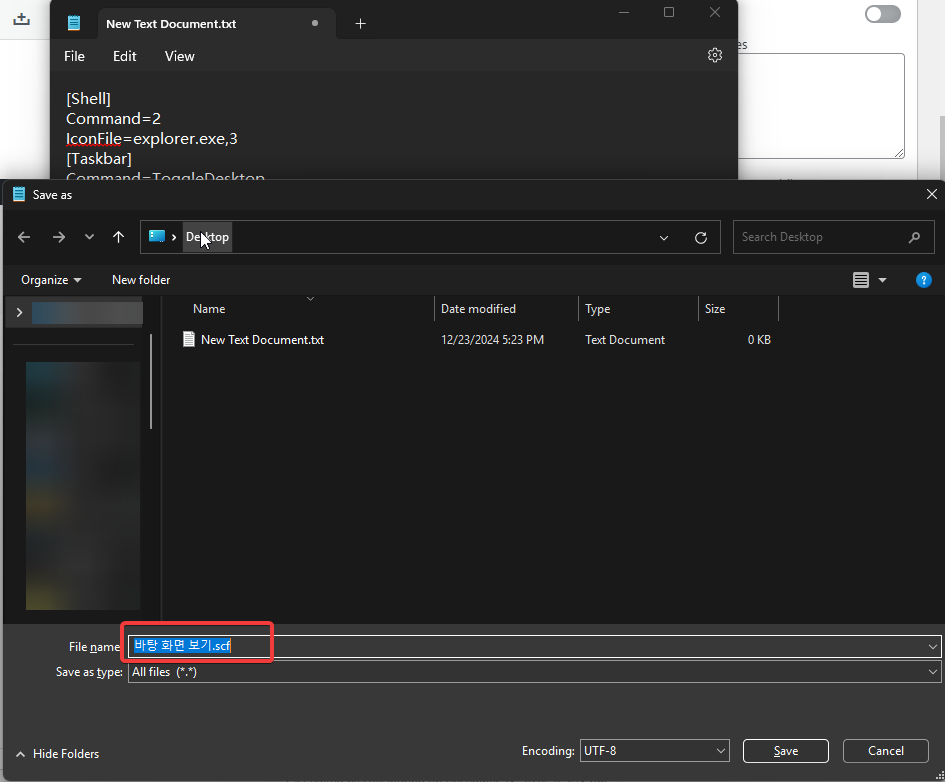Refresh the Desktop folder listing
The height and width of the screenshot is (782, 945).
[701, 238]
